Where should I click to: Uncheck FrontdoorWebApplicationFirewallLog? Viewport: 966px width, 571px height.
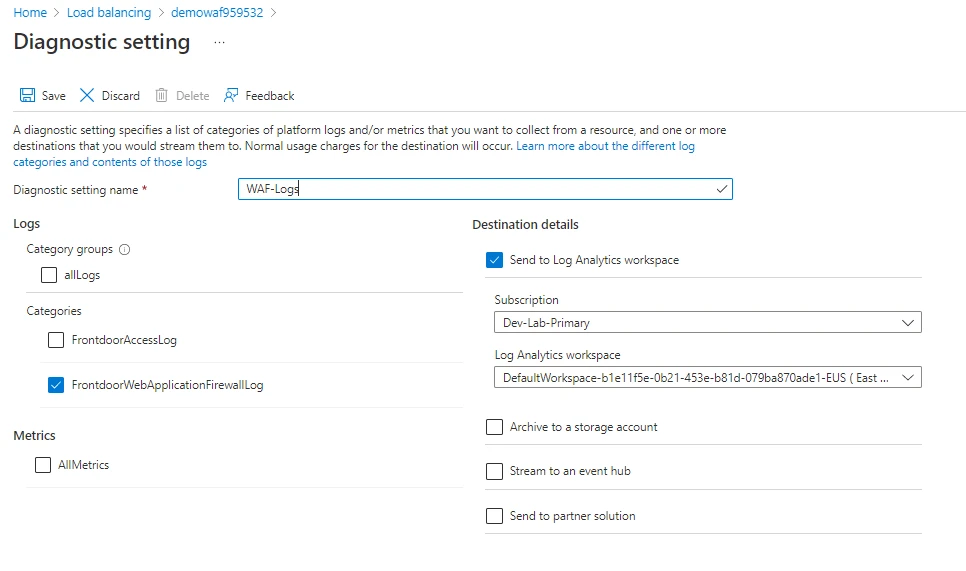pyautogui.click(x=56, y=385)
